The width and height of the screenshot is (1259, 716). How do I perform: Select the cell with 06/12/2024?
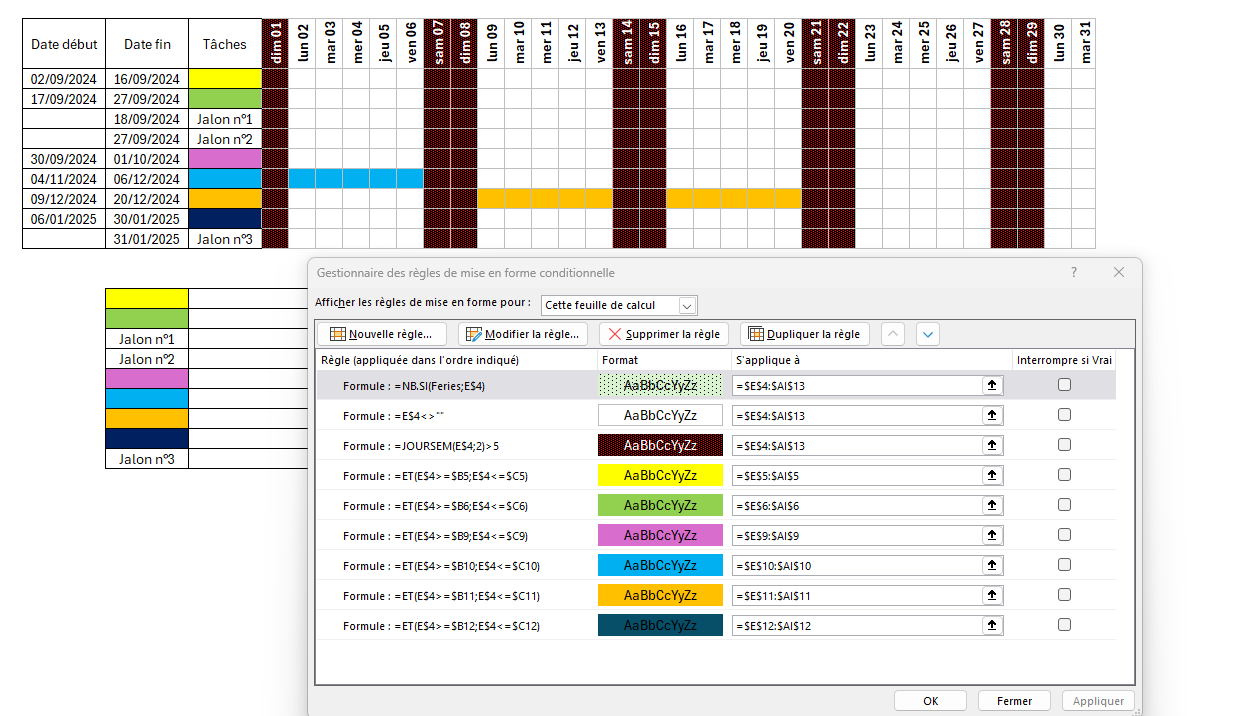coord(147,179)
